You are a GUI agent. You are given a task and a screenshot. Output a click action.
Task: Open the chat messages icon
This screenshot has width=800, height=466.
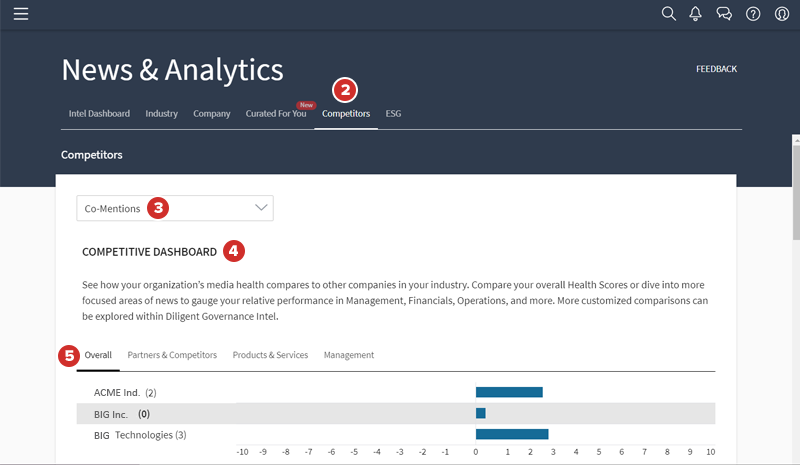(724, 14)
